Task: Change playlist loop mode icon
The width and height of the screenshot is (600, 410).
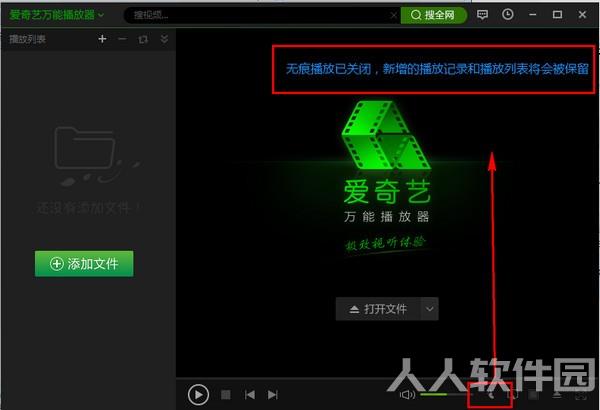Action: point(143,39)
